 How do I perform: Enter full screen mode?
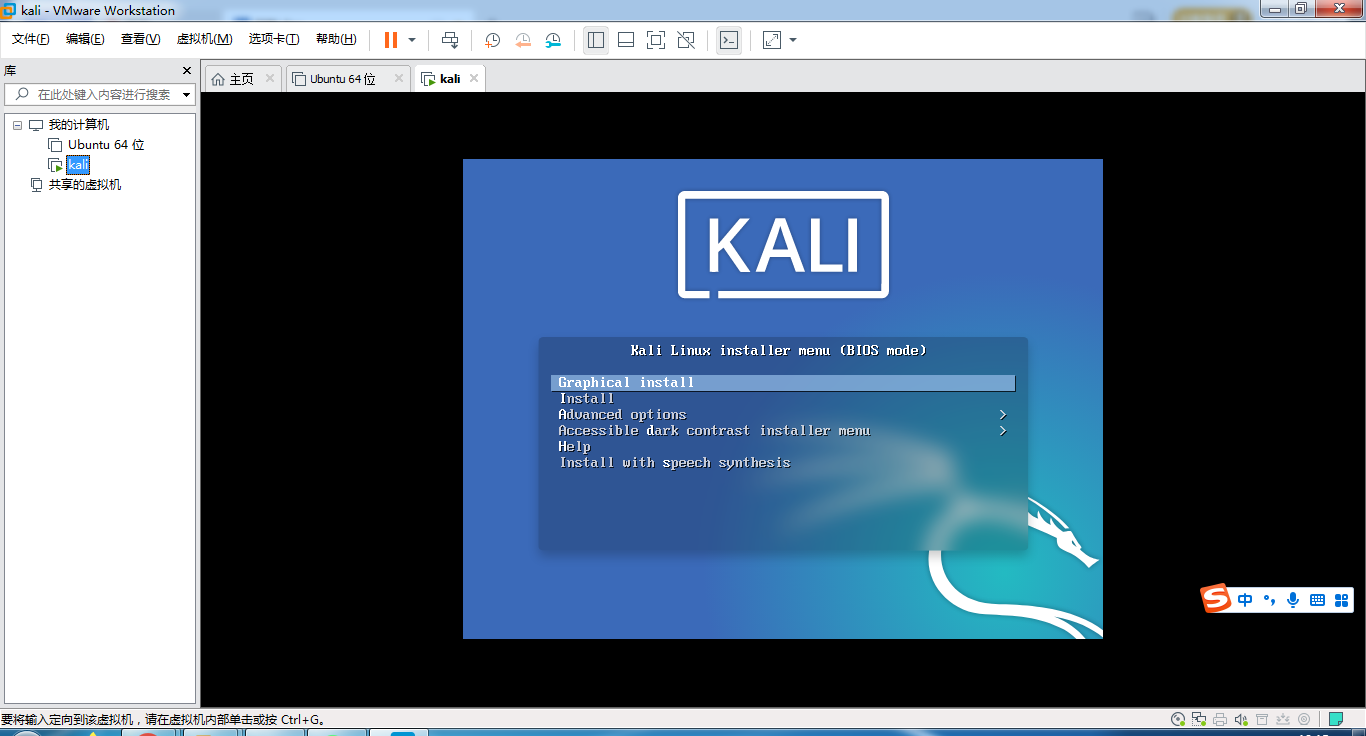click(656, 40)
